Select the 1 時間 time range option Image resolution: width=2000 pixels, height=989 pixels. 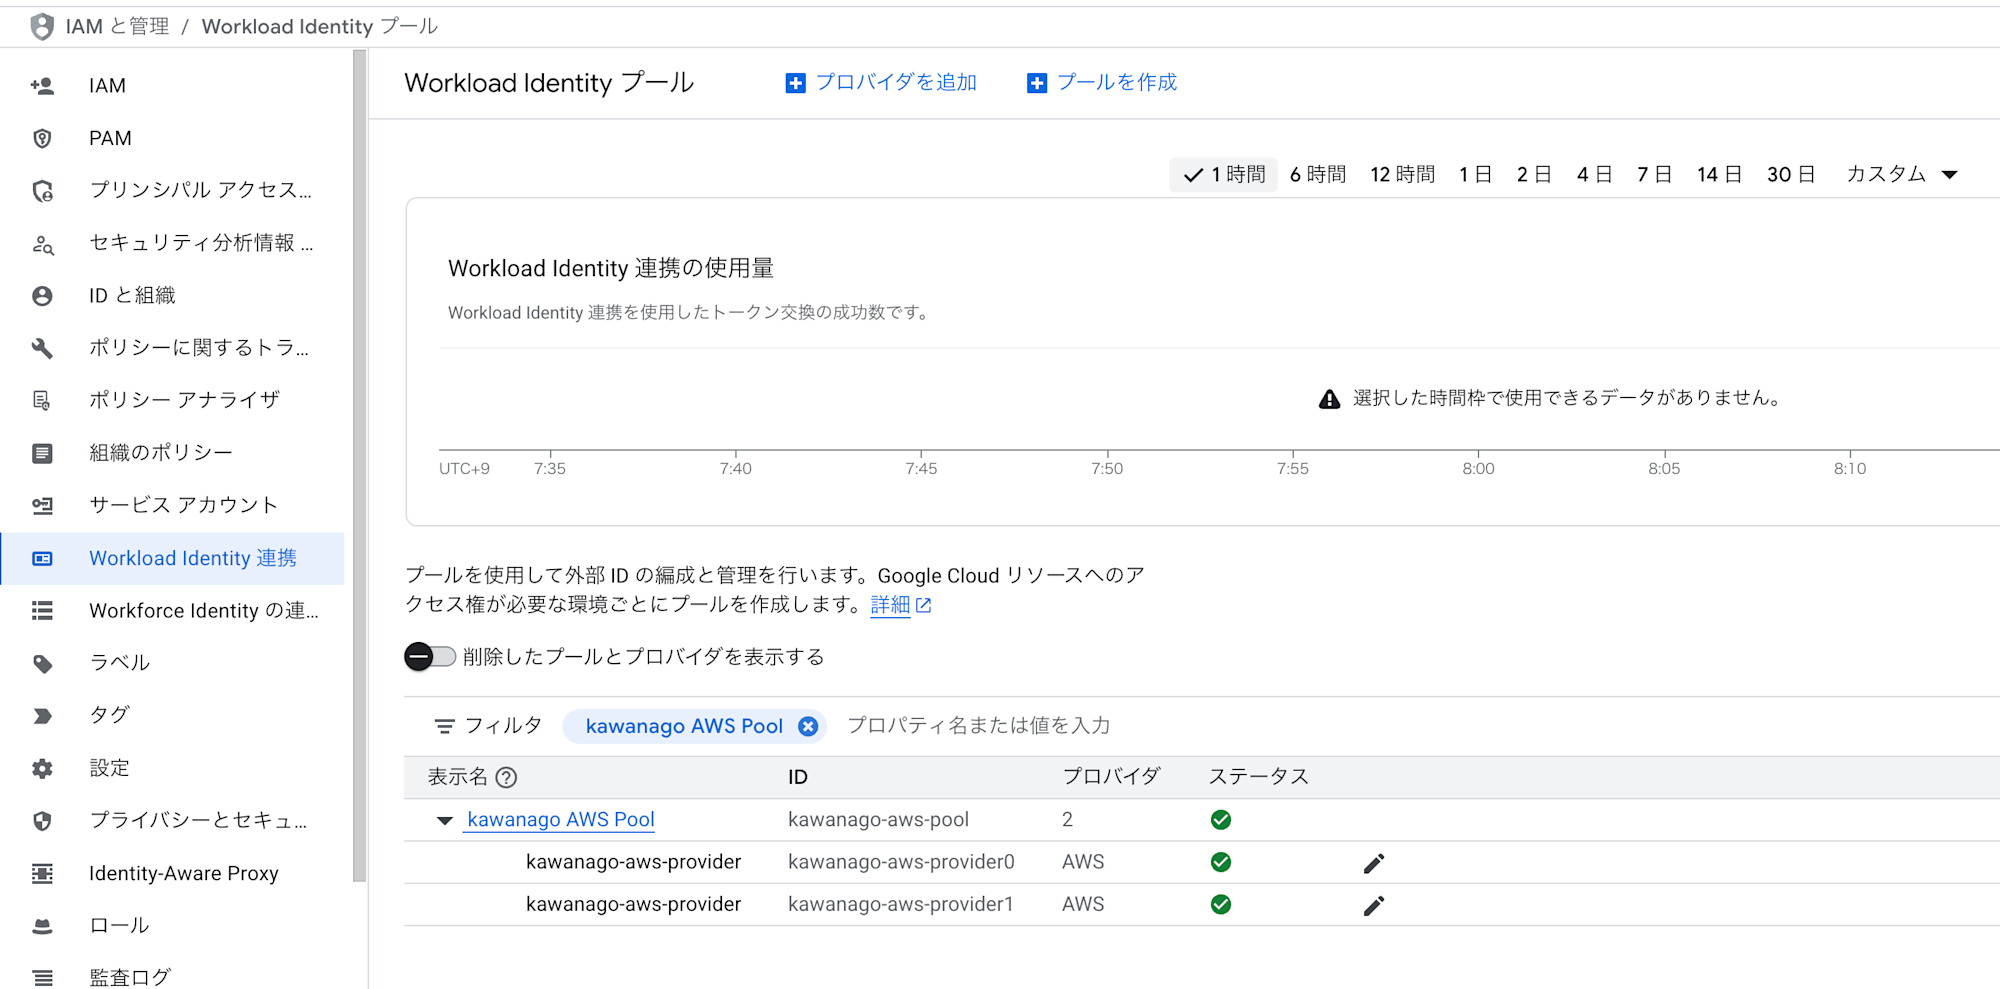pos(1224,175)
